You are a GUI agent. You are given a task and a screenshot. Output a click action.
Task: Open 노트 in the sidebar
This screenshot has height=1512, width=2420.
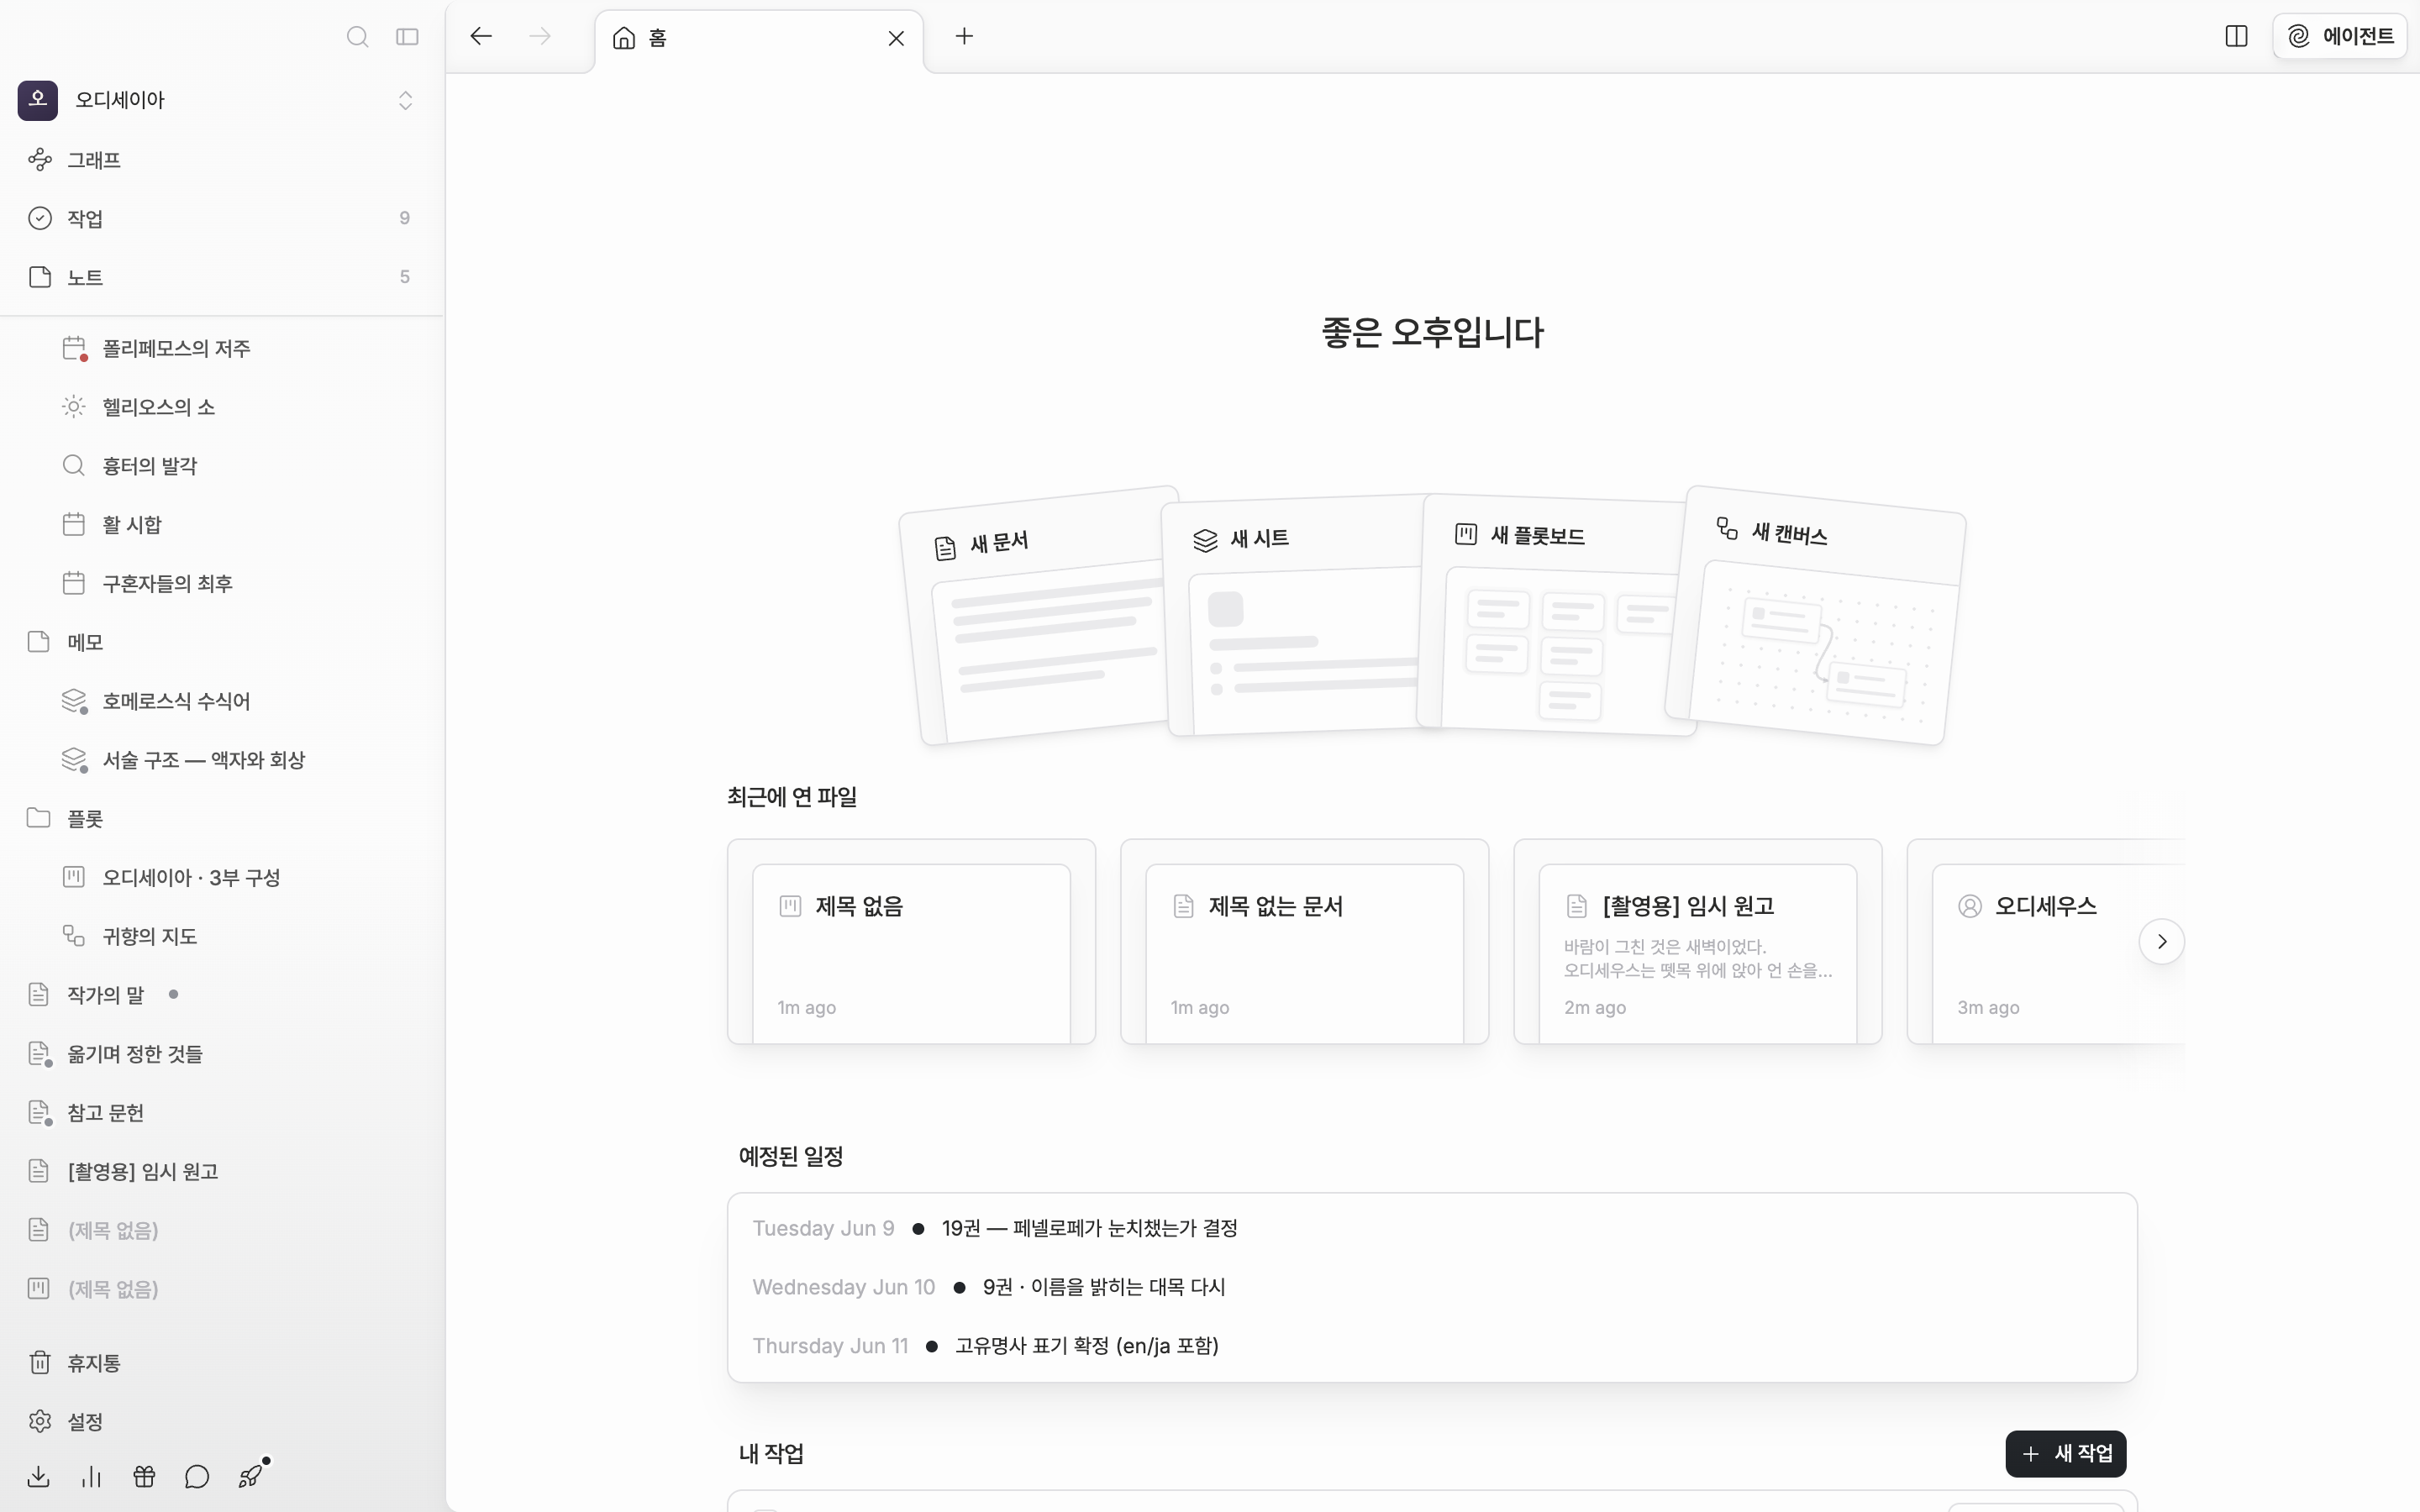221,277
